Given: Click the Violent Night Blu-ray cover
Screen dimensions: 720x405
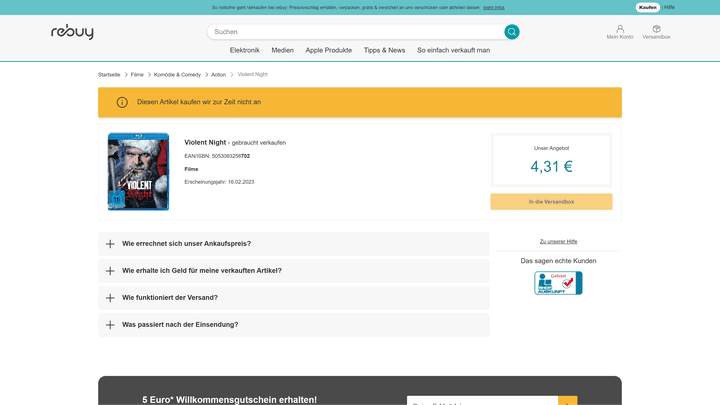Looking at the screenshot, I should point(138,172).
